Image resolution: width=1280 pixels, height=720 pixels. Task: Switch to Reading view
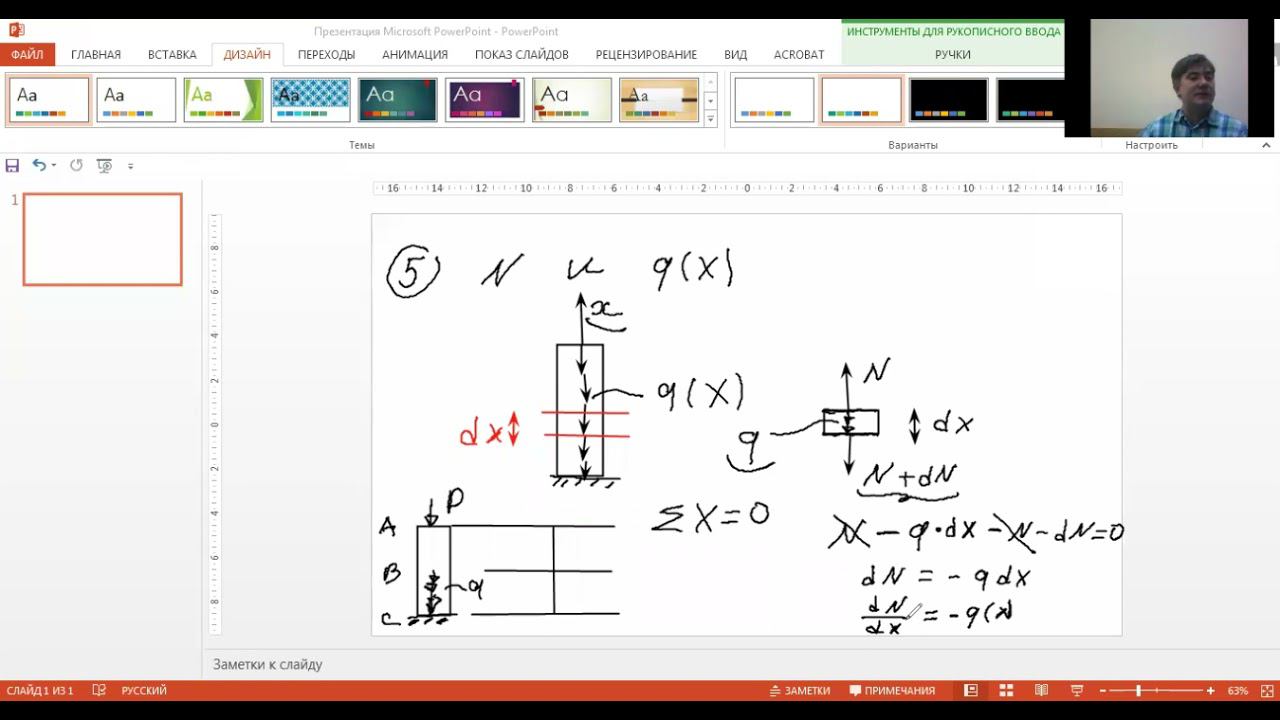(x=1041, y=691)
